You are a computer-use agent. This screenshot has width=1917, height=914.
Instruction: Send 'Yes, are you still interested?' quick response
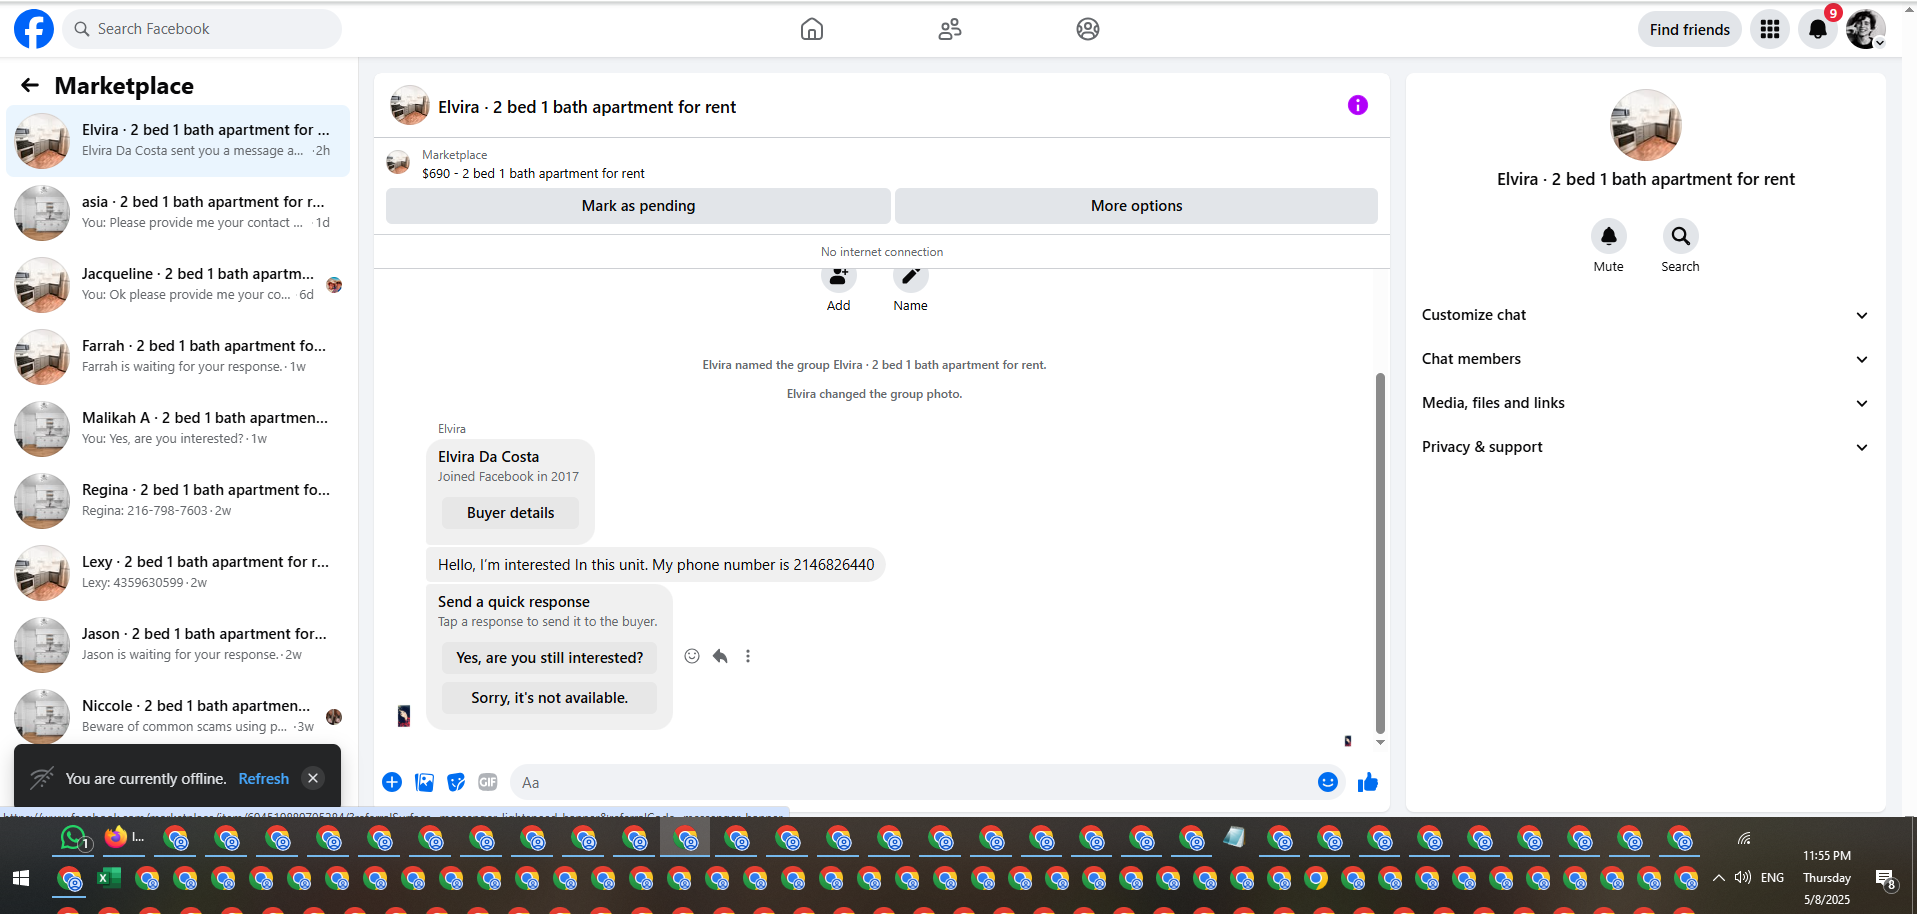[x=549, y=658]
